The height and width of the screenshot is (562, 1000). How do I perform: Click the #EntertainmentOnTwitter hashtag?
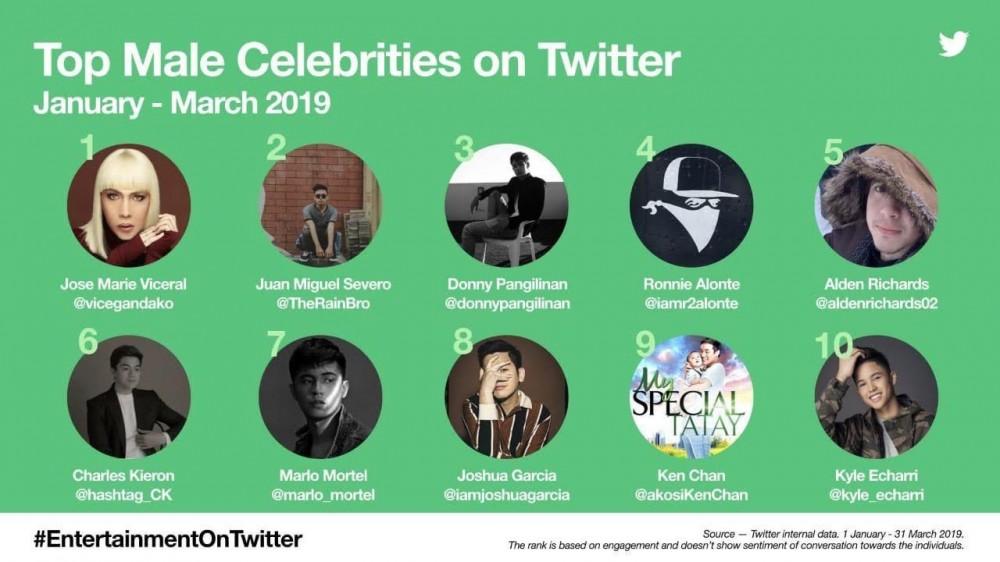coord(168,539)
